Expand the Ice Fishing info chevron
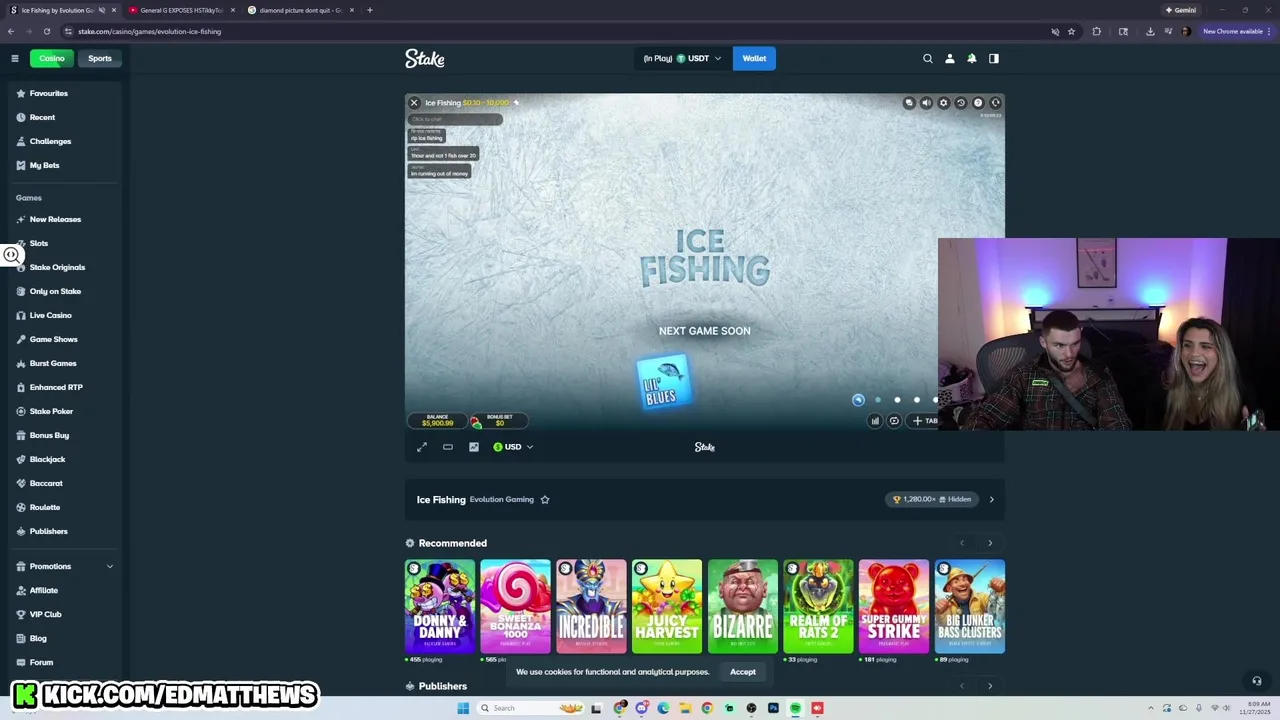The image size is (1280, 720). (992, 499)
